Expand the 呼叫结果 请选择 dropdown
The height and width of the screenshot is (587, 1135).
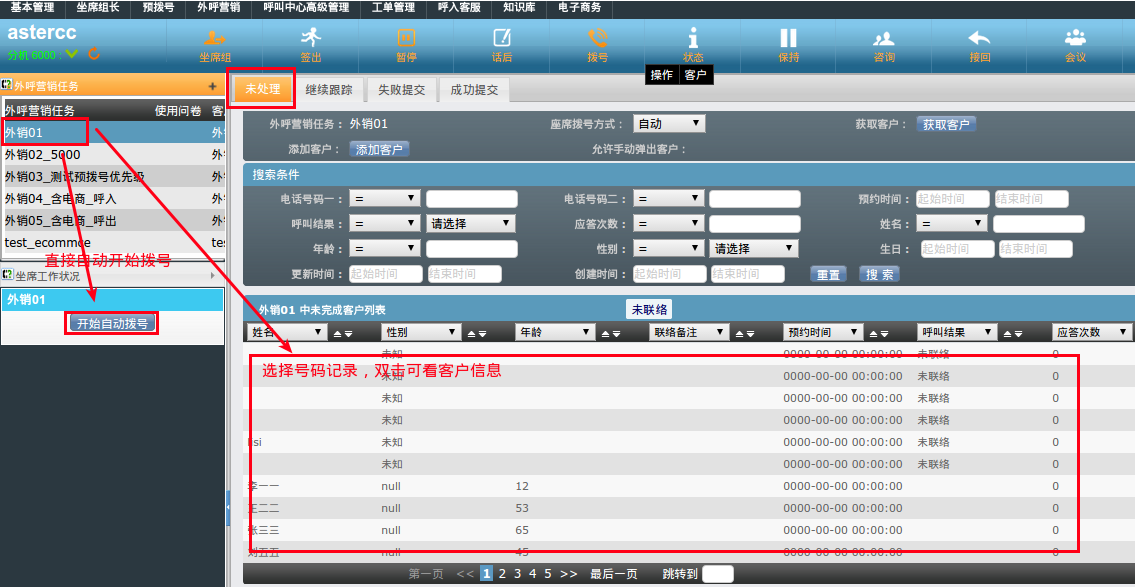[x=472, y=224]
